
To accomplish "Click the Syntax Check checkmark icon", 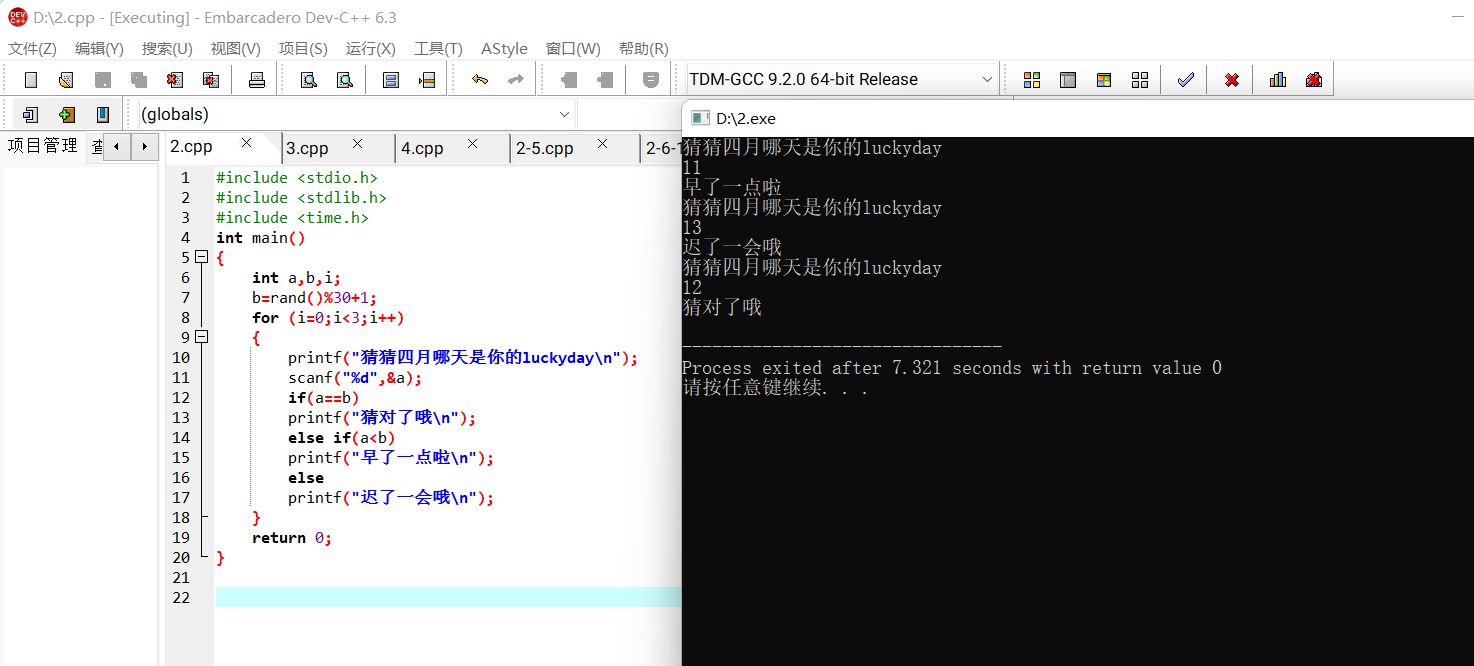I will coord(1185,80).
